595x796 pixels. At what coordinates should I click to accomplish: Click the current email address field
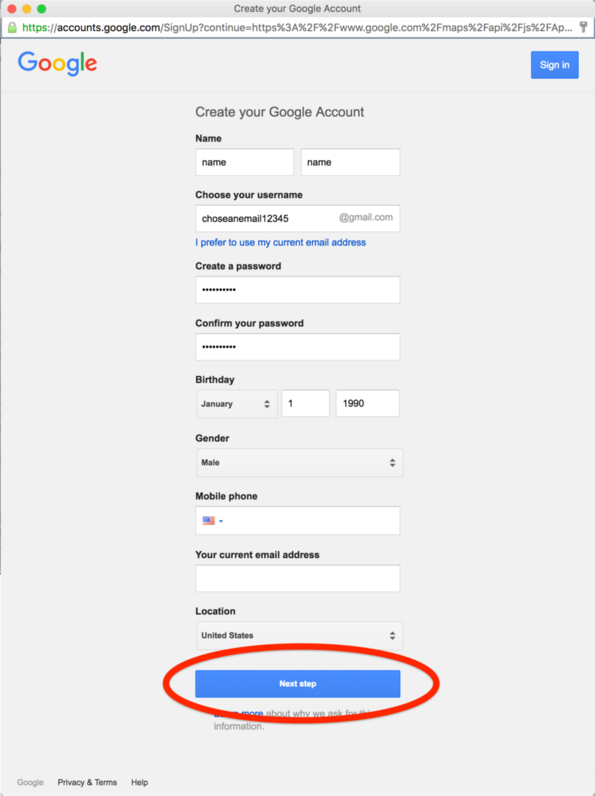298,578
